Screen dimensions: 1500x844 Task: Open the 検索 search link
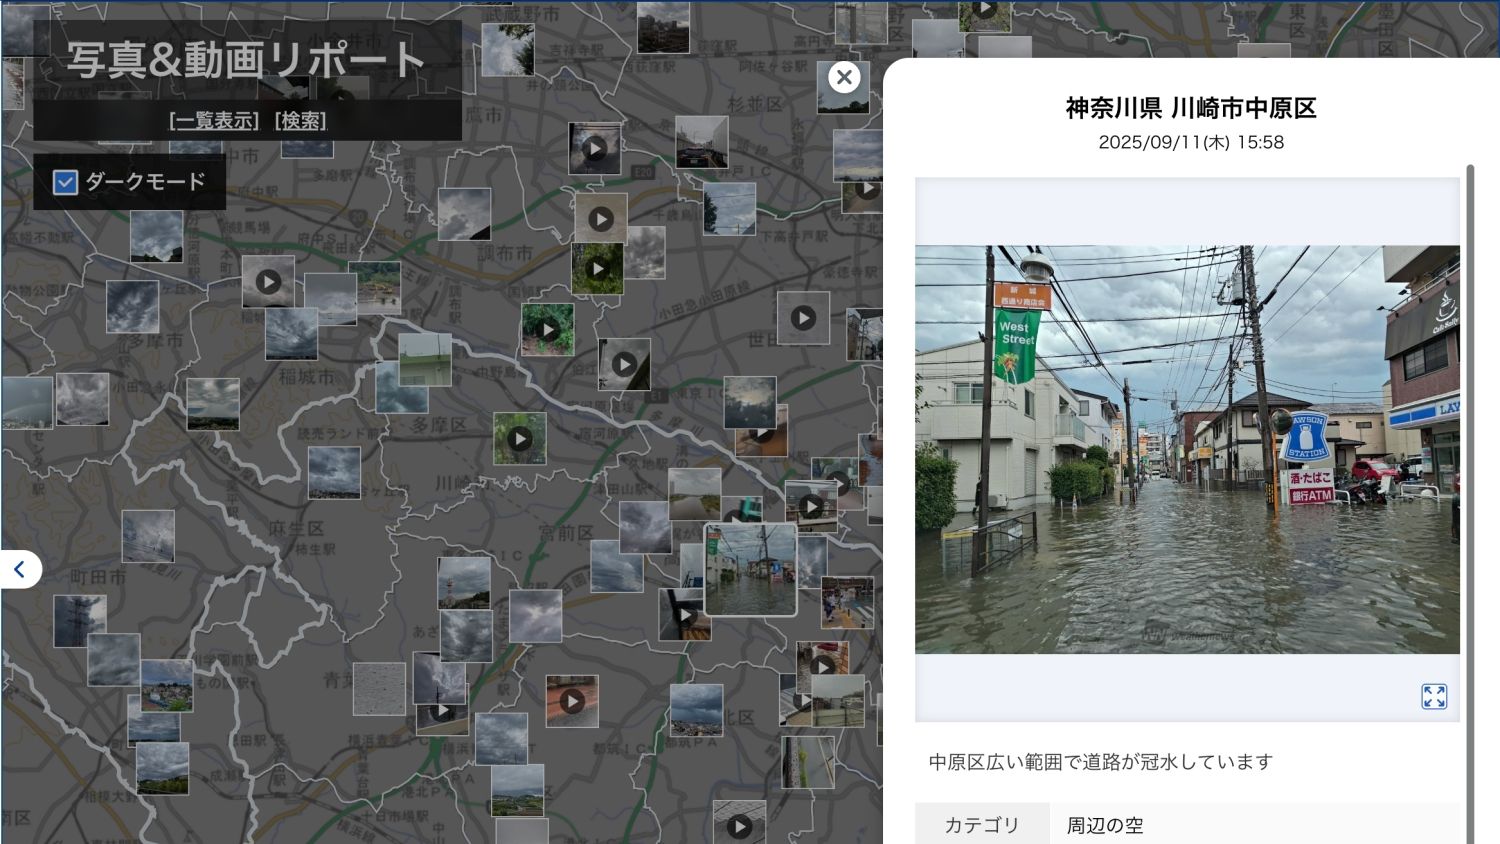(300, 121)
